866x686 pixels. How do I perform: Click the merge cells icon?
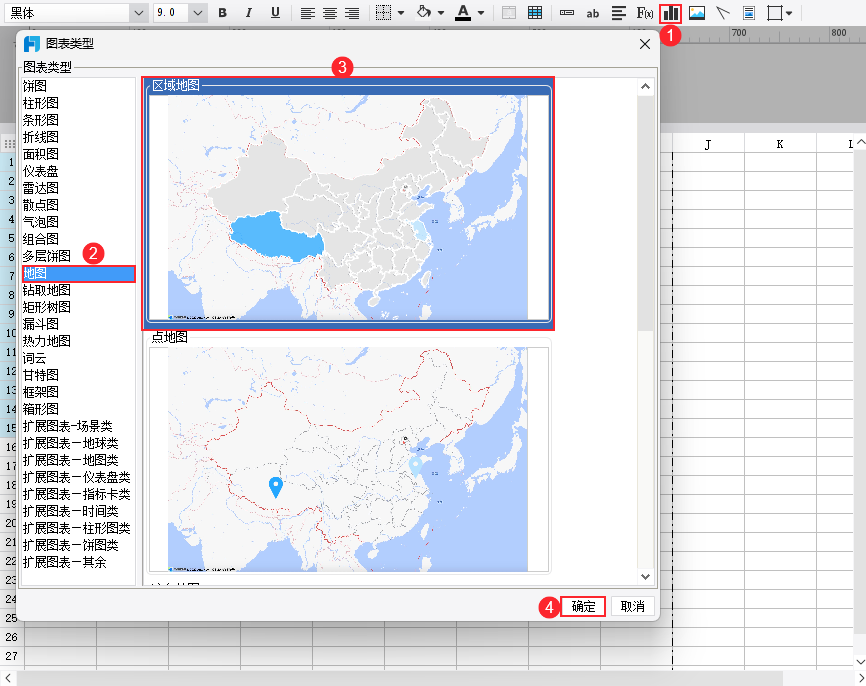(x=507, y=13)
